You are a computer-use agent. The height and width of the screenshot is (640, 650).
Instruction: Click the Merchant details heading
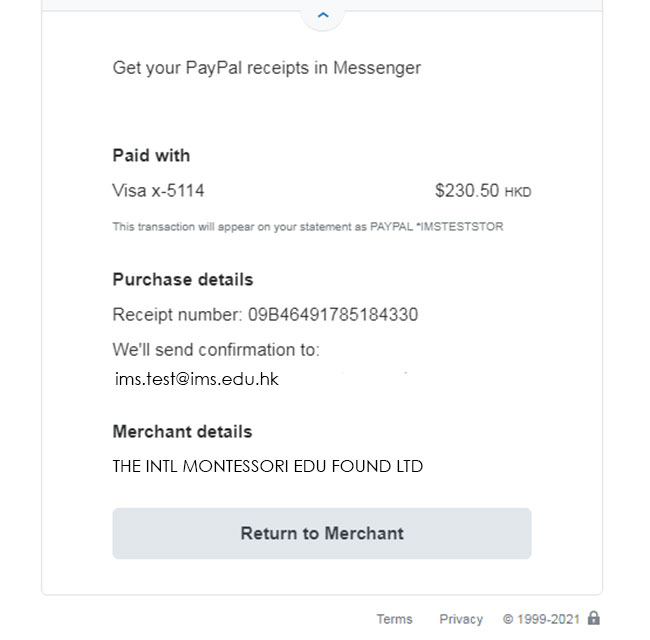(x=182, y=432)
